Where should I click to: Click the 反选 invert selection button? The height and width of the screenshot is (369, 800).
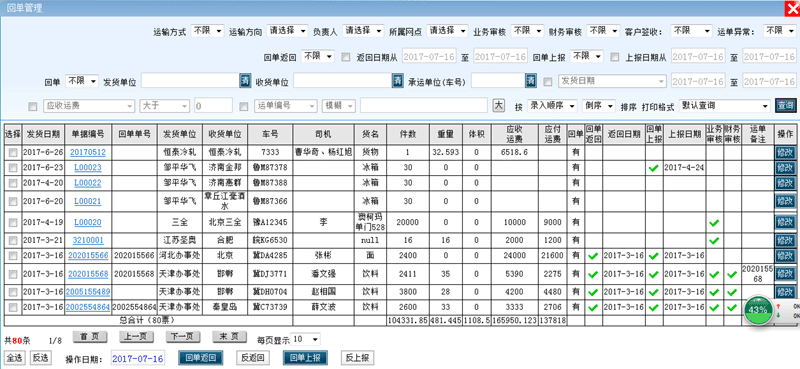click(x=40, y=358)
